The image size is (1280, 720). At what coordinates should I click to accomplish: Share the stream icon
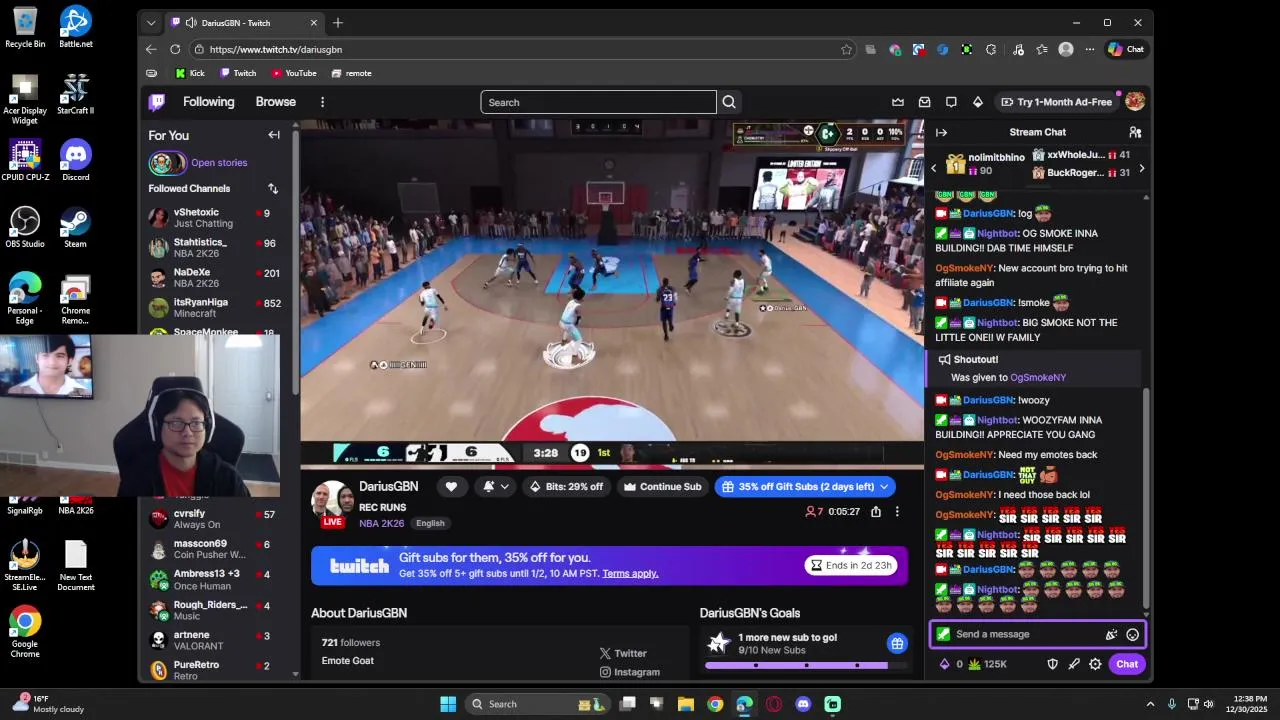[x=876, y=512]
